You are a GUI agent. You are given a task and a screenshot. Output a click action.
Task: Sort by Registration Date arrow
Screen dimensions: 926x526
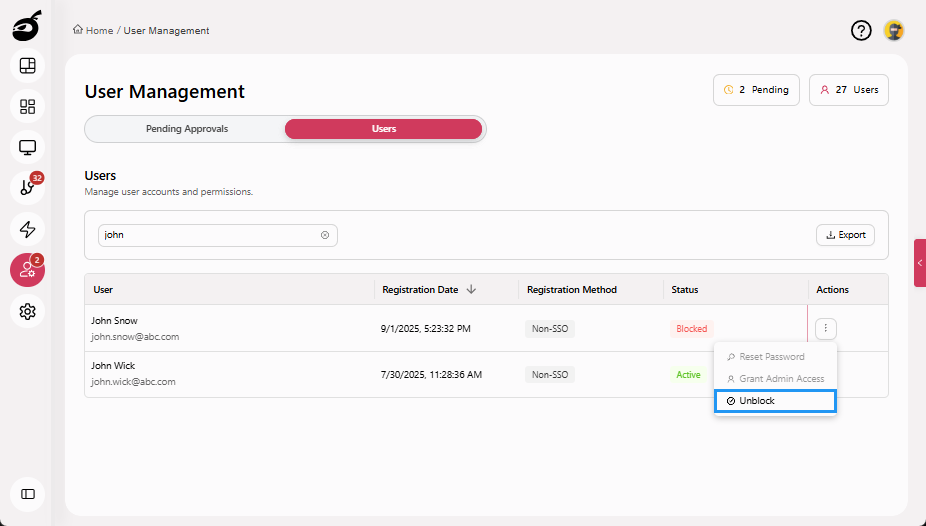471,289
